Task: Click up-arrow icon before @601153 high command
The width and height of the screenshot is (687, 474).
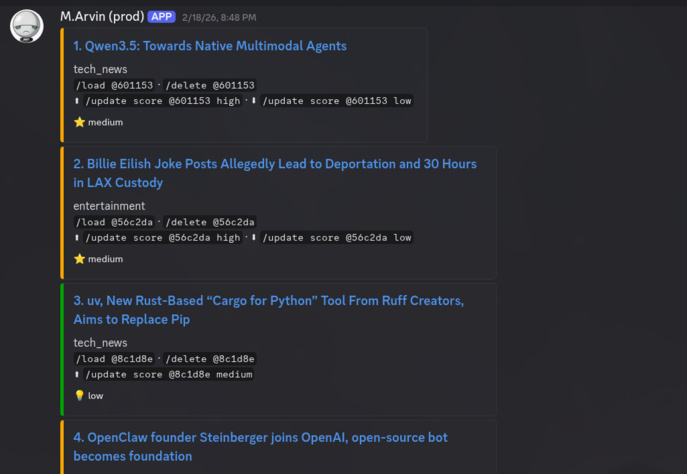Action: pos(78,100)
